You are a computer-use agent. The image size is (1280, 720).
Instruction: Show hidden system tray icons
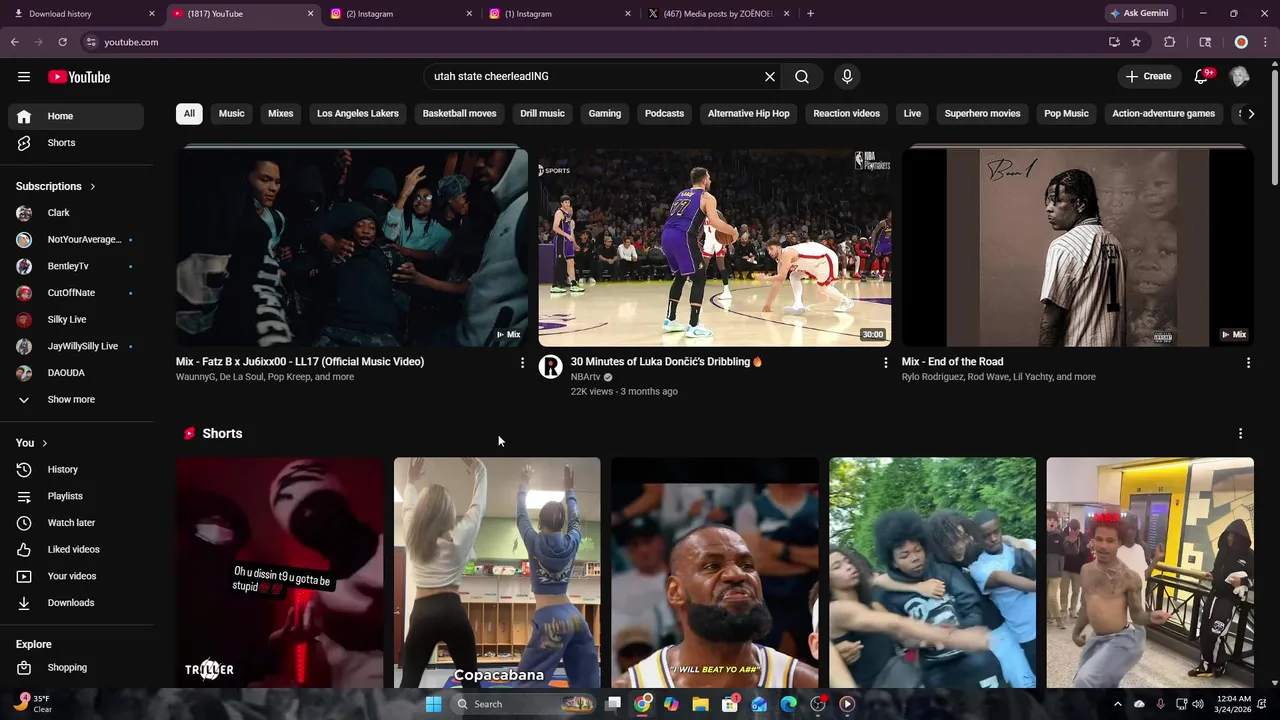pyautogui.click(x=1118, y=704)
